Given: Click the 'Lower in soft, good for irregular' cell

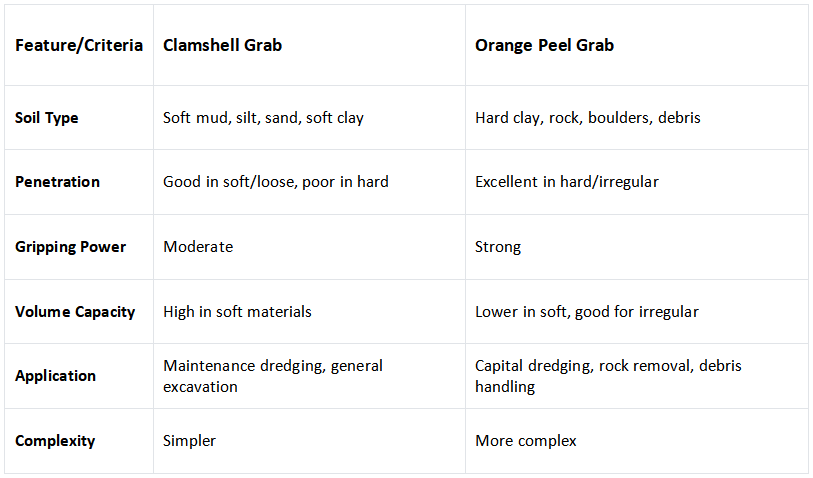Looking at the screenshot, I should pyautogui.click(x=637, y=312).
